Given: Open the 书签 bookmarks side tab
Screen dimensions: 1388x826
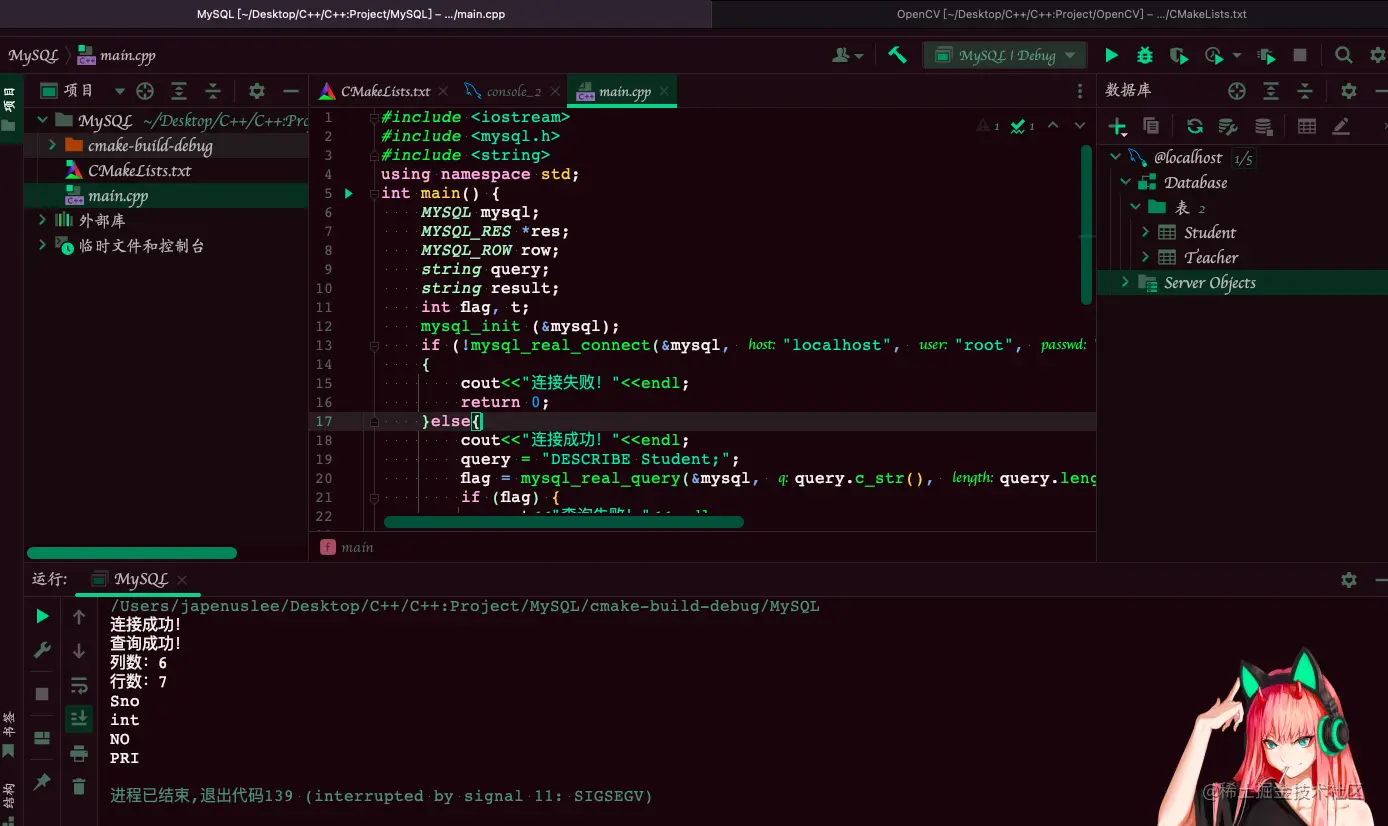Looking at the screenshot, I should pyautogui.click(x=9, y=733).
